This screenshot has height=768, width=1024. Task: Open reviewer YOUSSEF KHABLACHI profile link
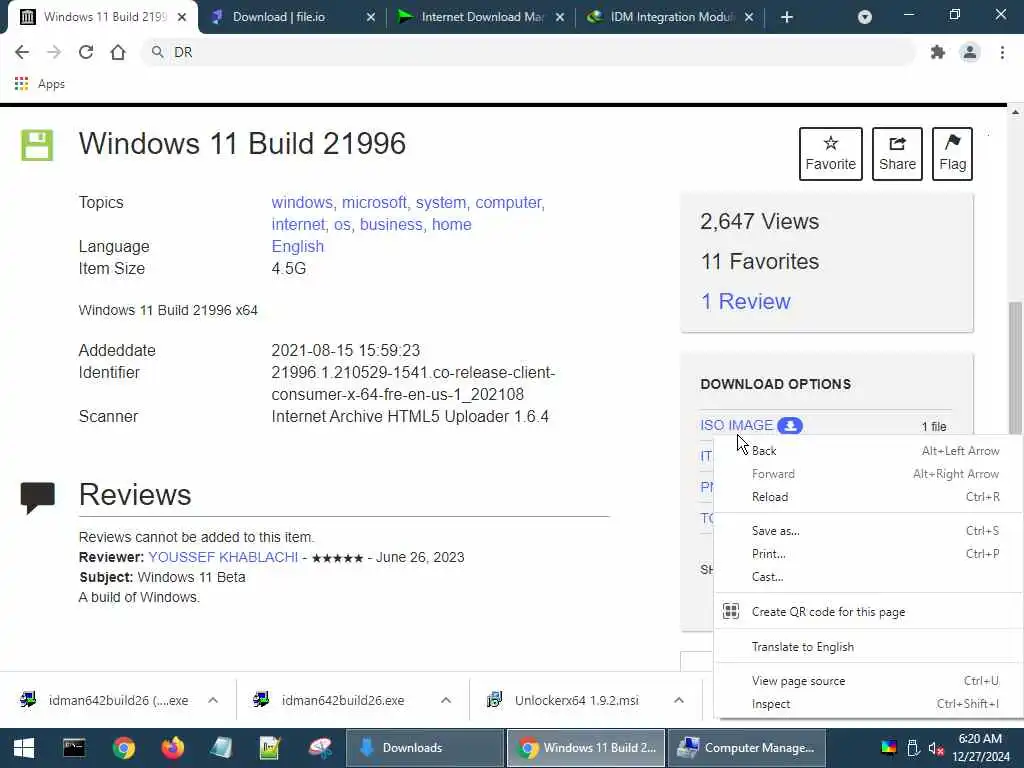[x=223, y=557]
